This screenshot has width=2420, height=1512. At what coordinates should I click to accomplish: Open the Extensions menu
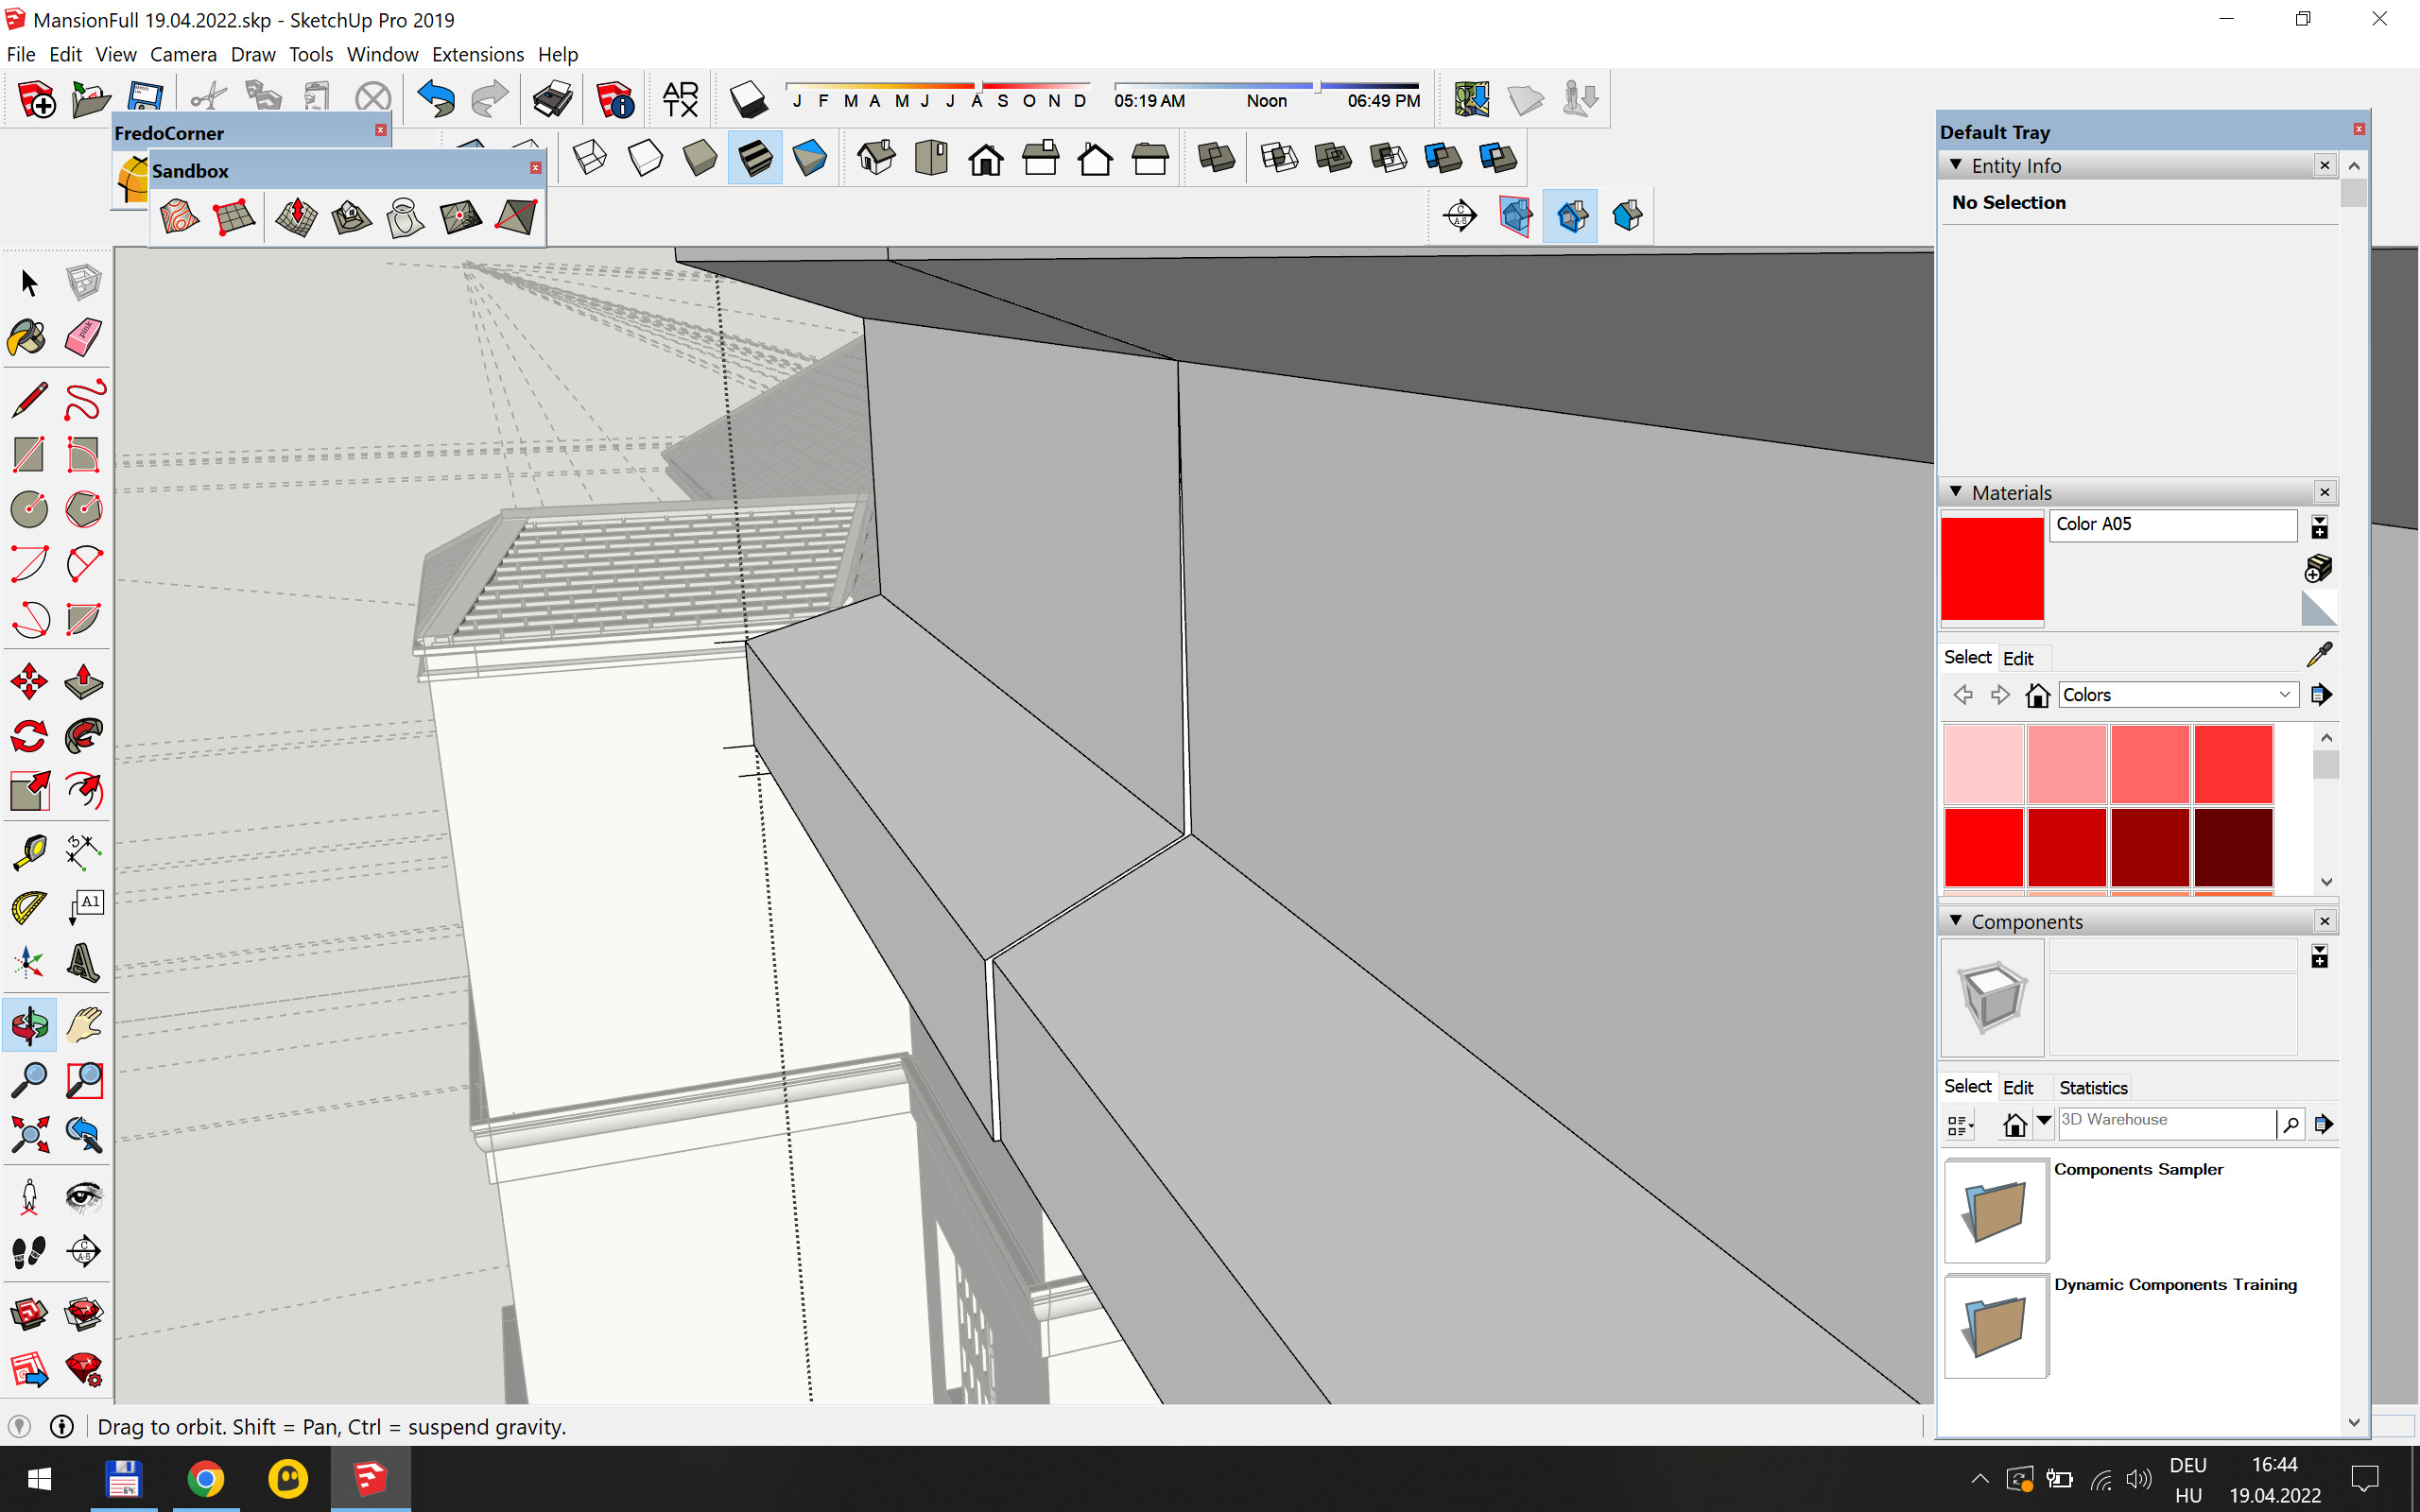coord(477,54)
